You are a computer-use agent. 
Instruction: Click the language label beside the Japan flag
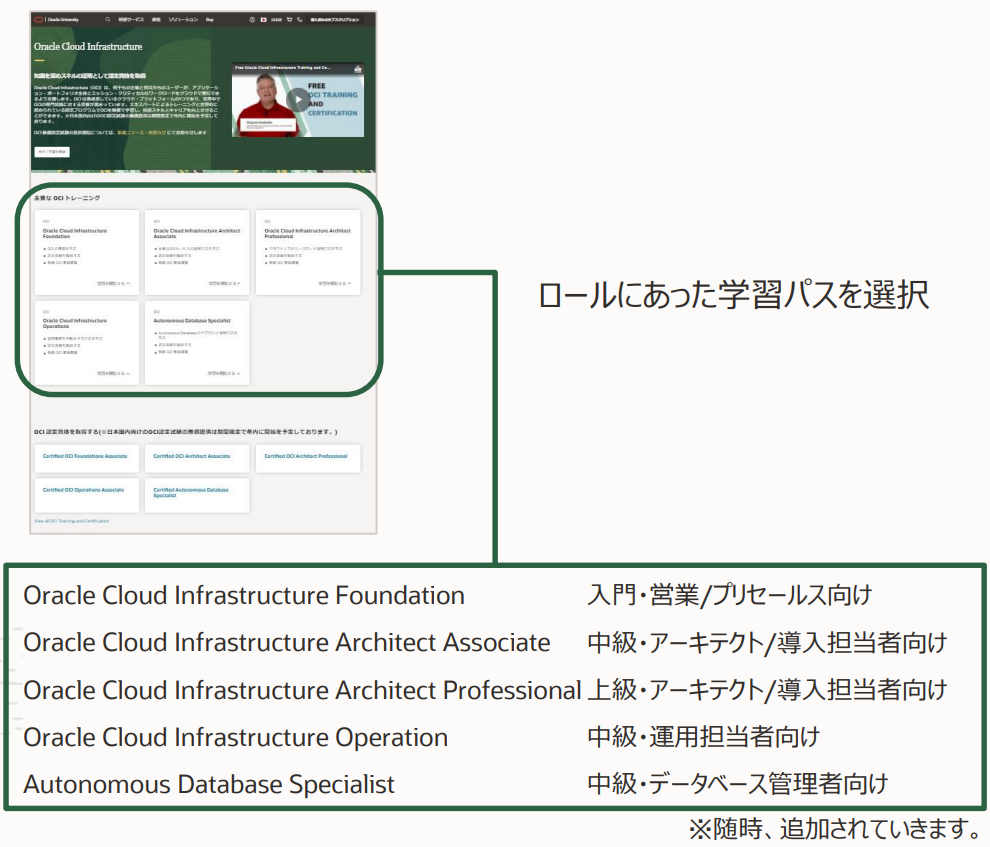pyautogui.click(x=277, y=20)
